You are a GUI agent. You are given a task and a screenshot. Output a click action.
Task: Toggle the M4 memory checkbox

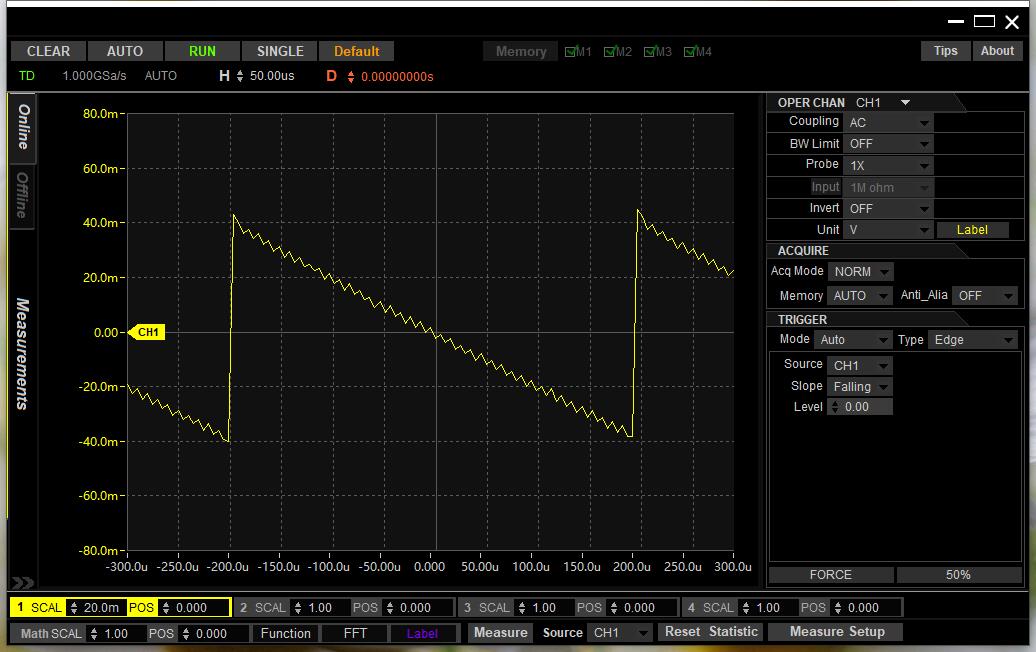[x=690, y=52]
